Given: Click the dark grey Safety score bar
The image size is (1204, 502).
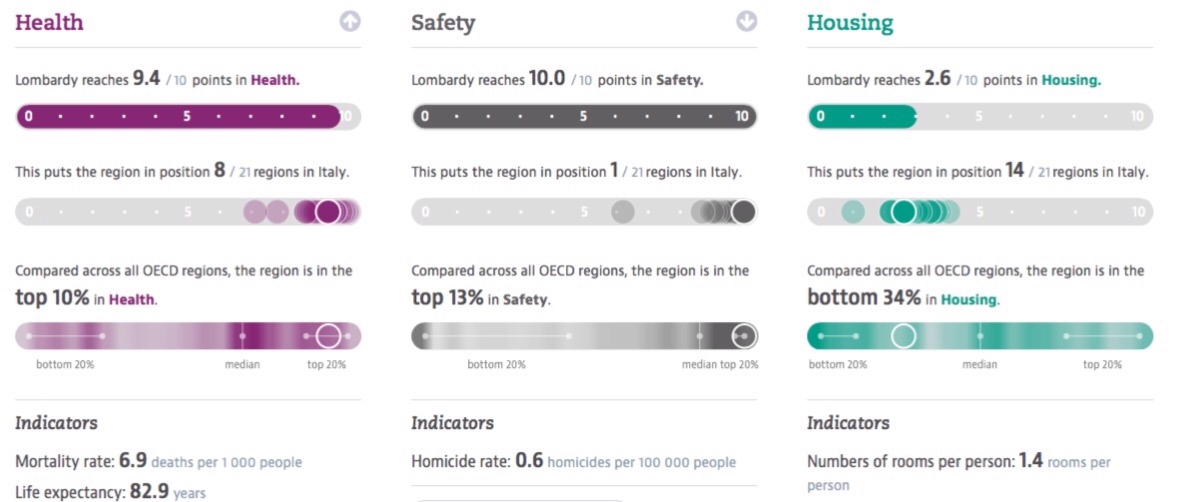Looking at the screenshot, I should click(584, 117).
